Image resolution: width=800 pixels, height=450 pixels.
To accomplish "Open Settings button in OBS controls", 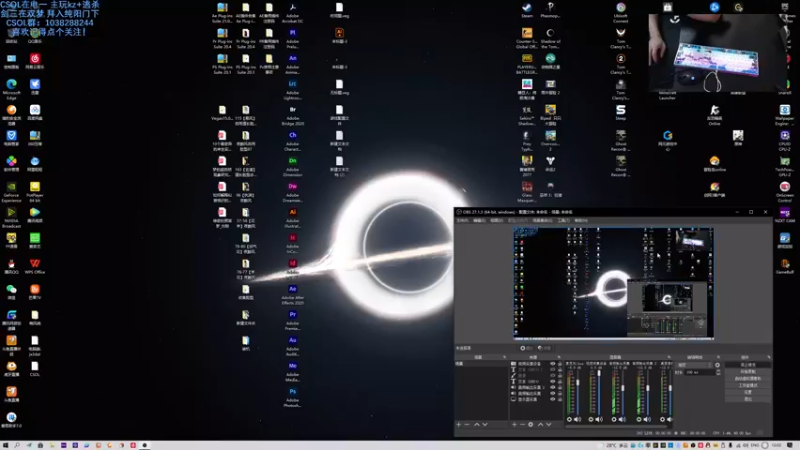I will 748,392.
